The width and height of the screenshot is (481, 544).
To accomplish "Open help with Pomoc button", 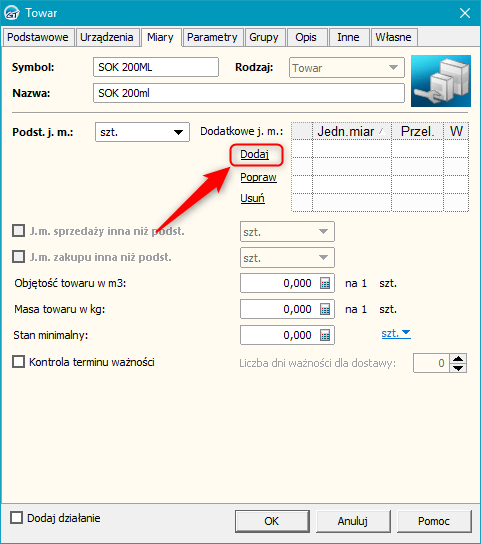I will 434,521.
